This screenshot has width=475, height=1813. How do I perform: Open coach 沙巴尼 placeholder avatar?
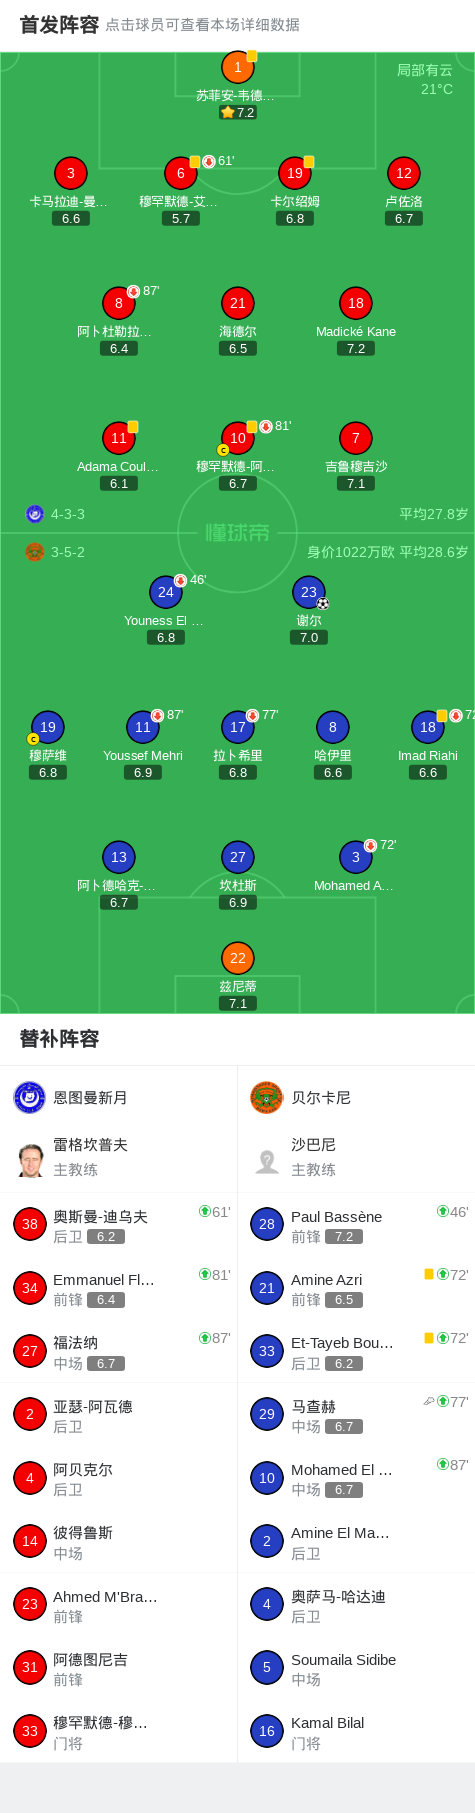(x=267, y=1159)
